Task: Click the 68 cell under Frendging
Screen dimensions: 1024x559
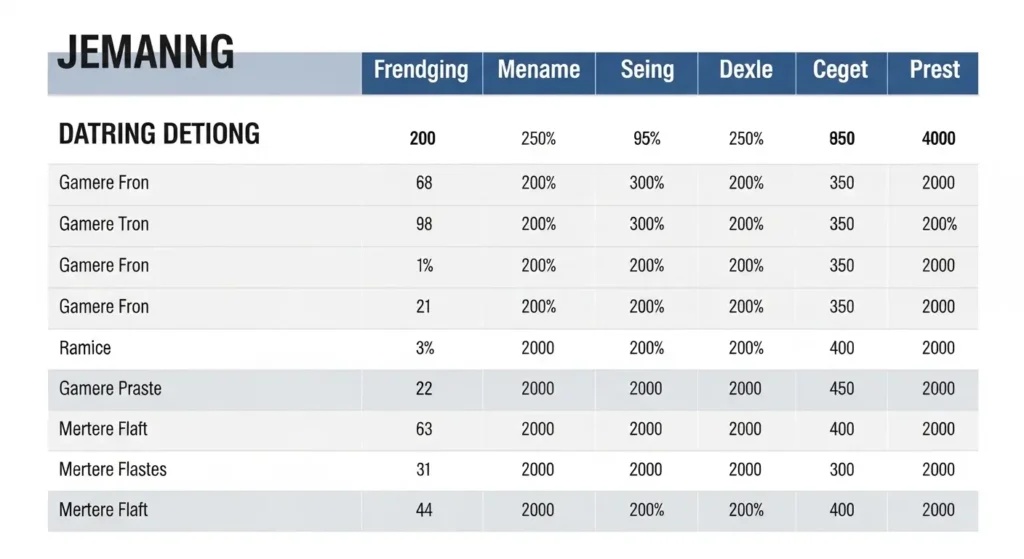Action: pyautogui.click(x=424, y=183)
